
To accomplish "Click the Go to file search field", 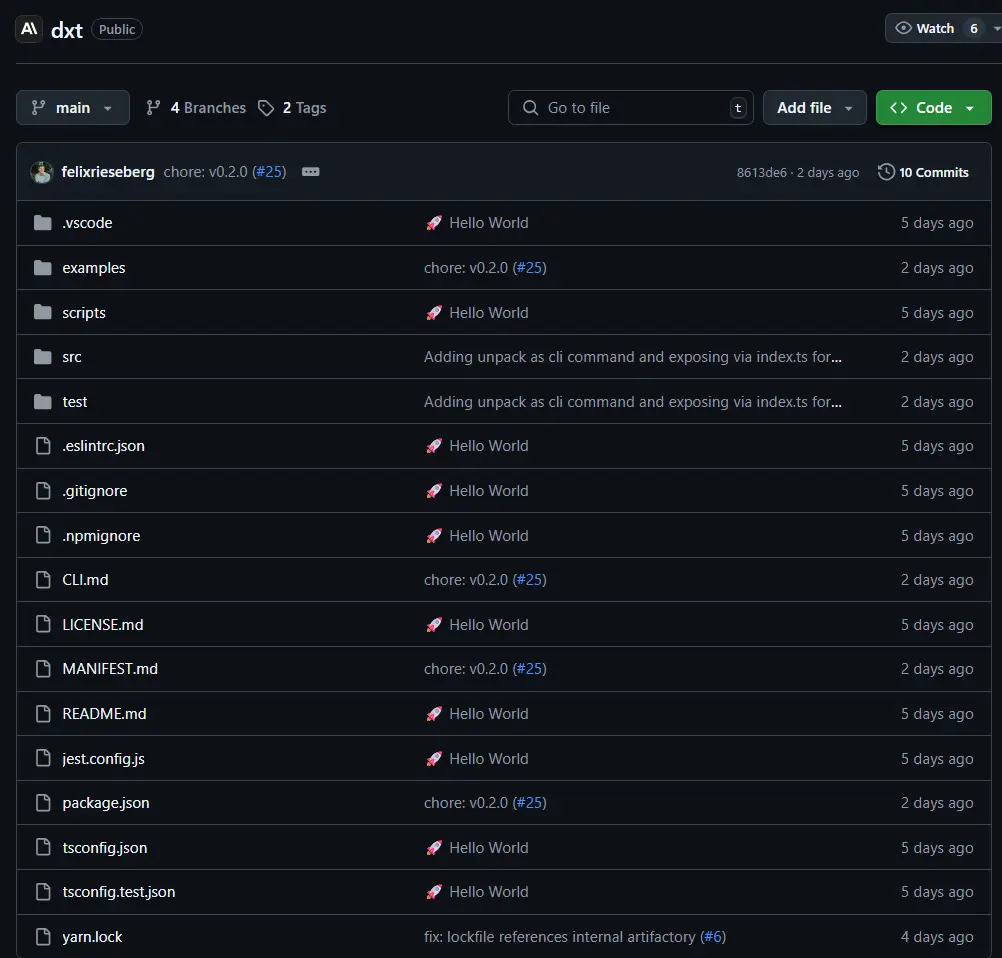I will click(630, 108).
